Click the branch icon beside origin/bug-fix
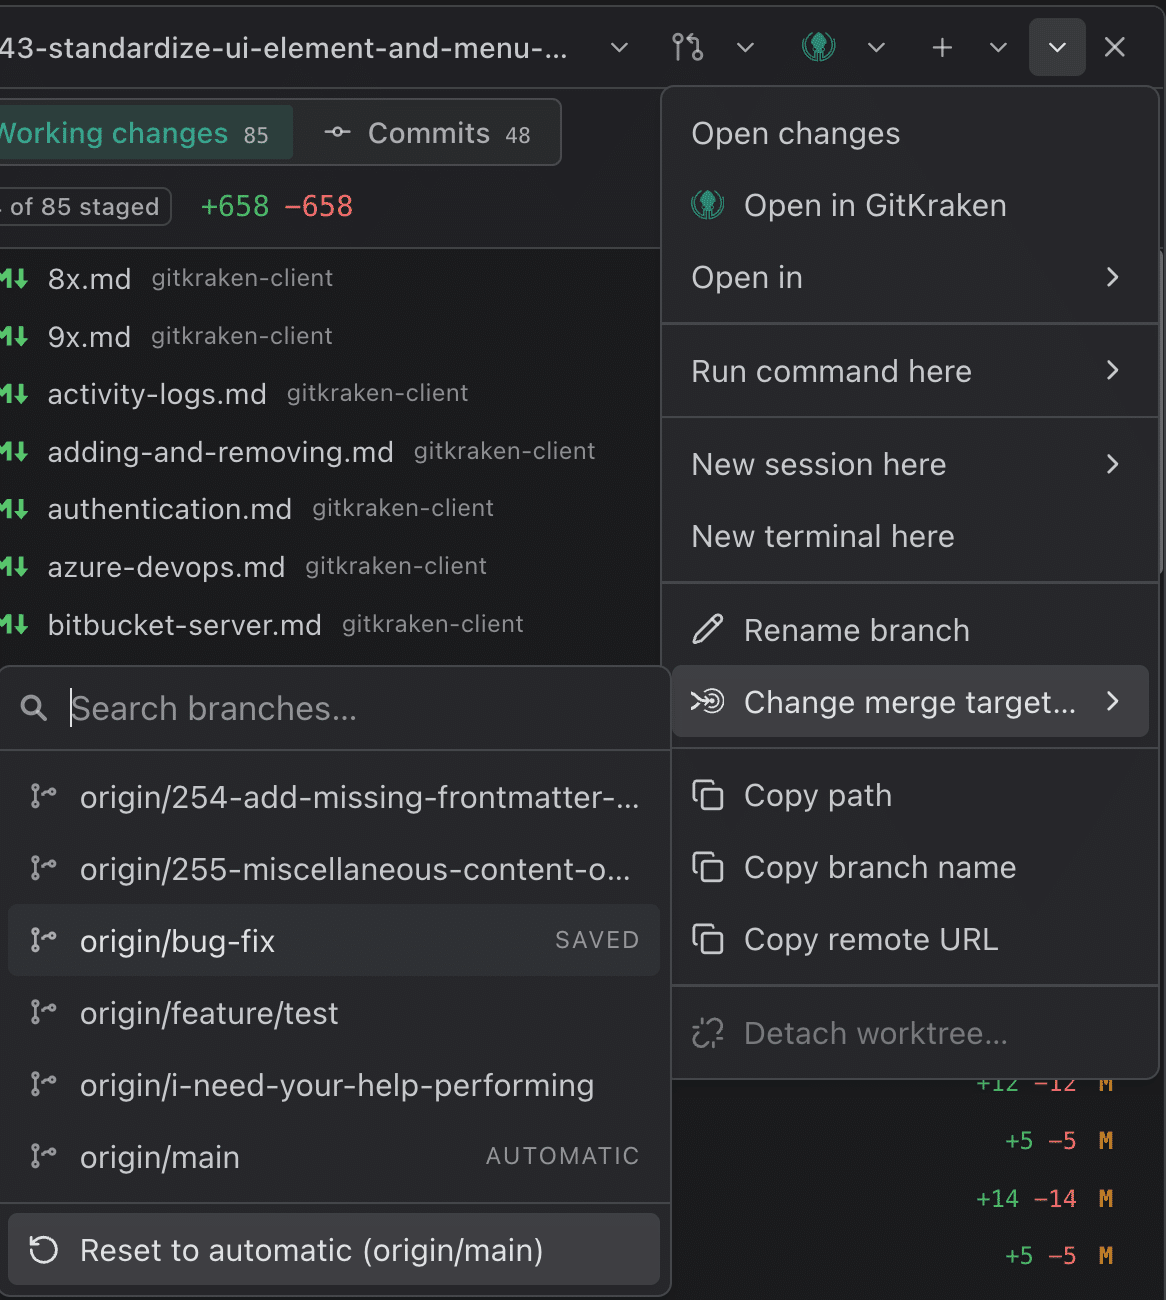This screenshot has width=1166, height=1300. tap(42, 940)
